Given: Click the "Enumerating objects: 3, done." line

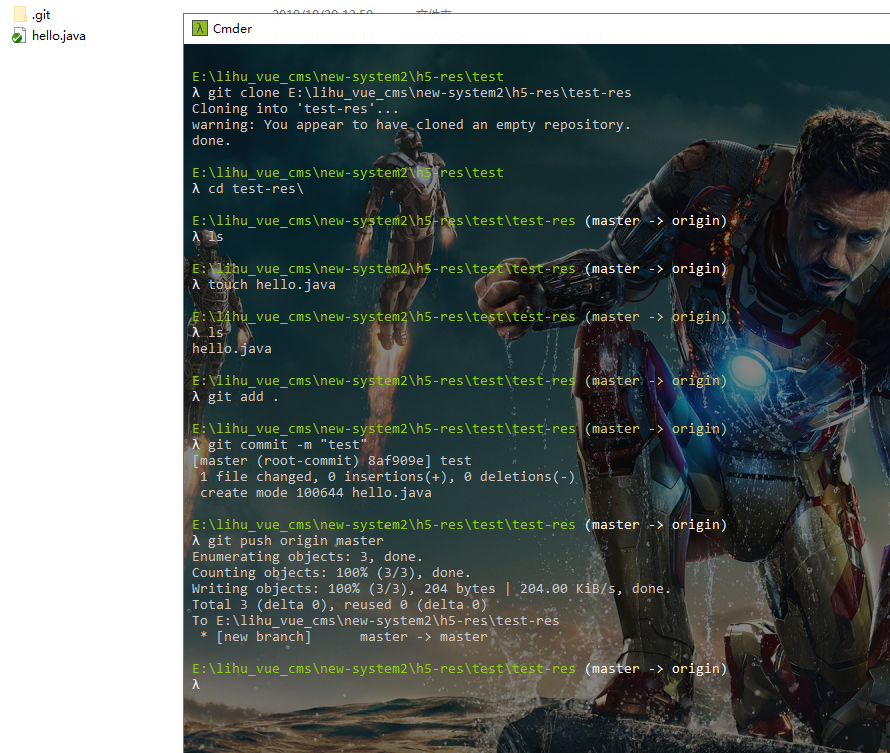Looking at the screenshot, I should pos(307,556).
